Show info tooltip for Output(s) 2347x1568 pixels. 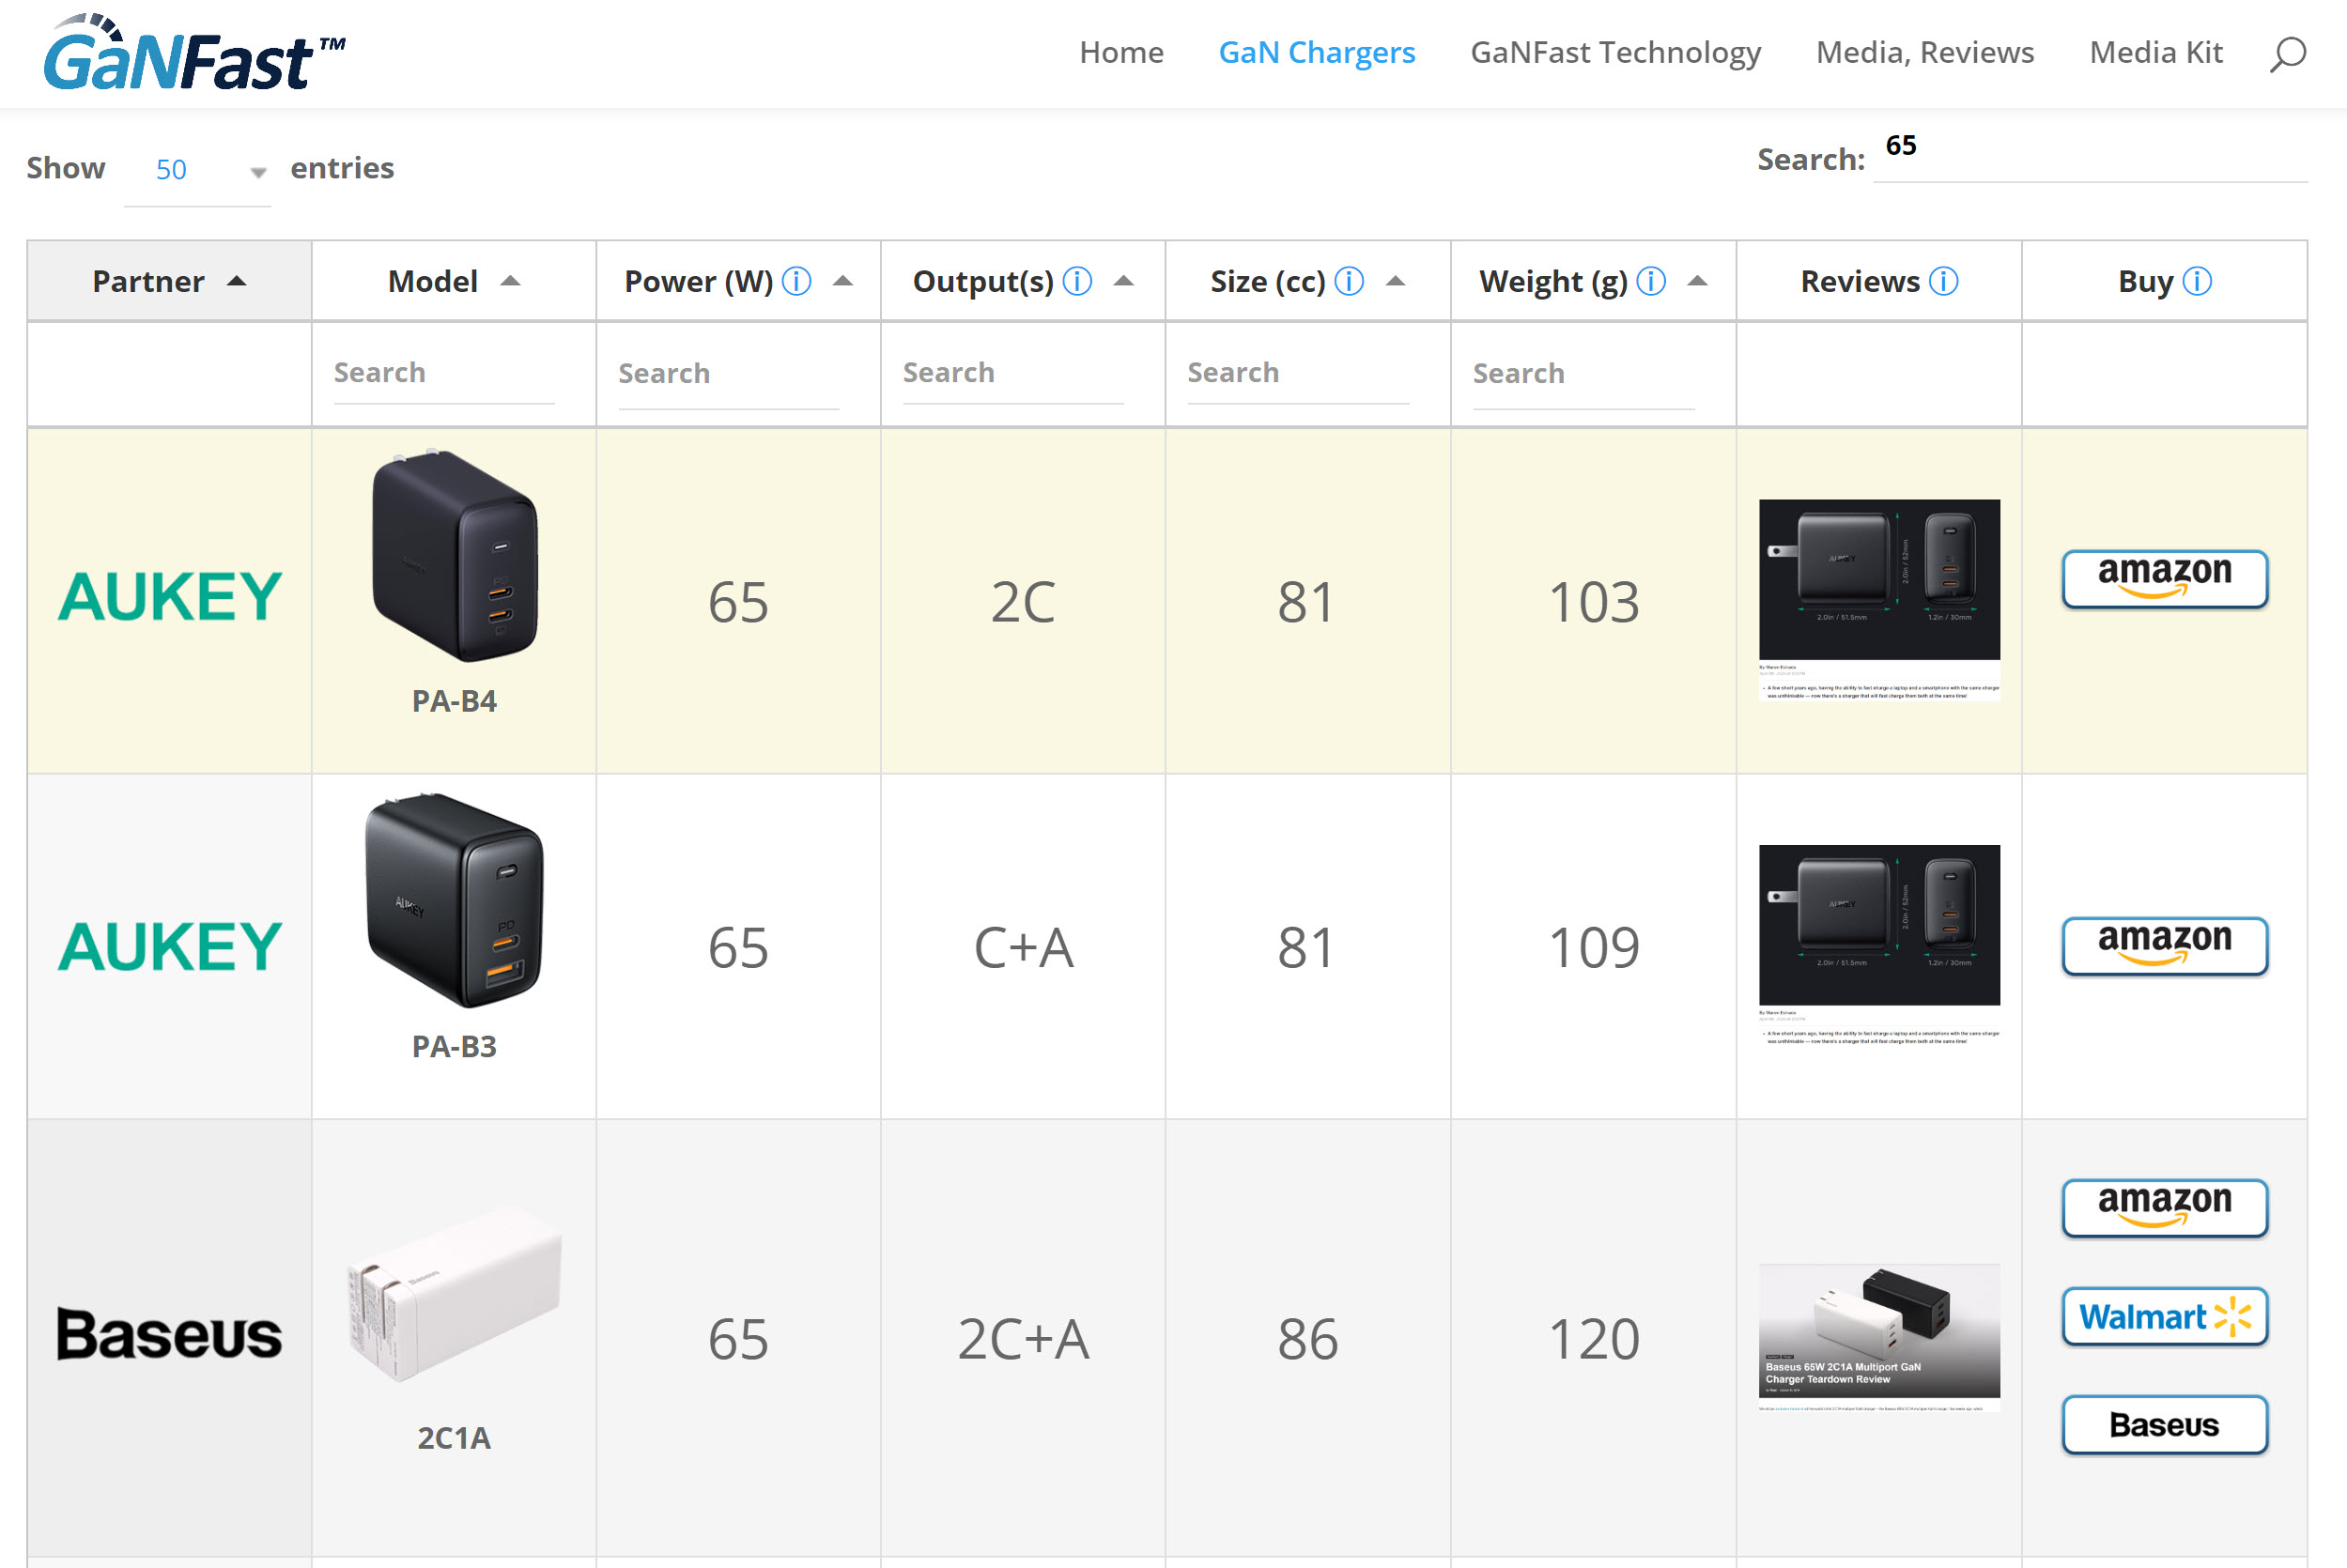(1077, 282)
